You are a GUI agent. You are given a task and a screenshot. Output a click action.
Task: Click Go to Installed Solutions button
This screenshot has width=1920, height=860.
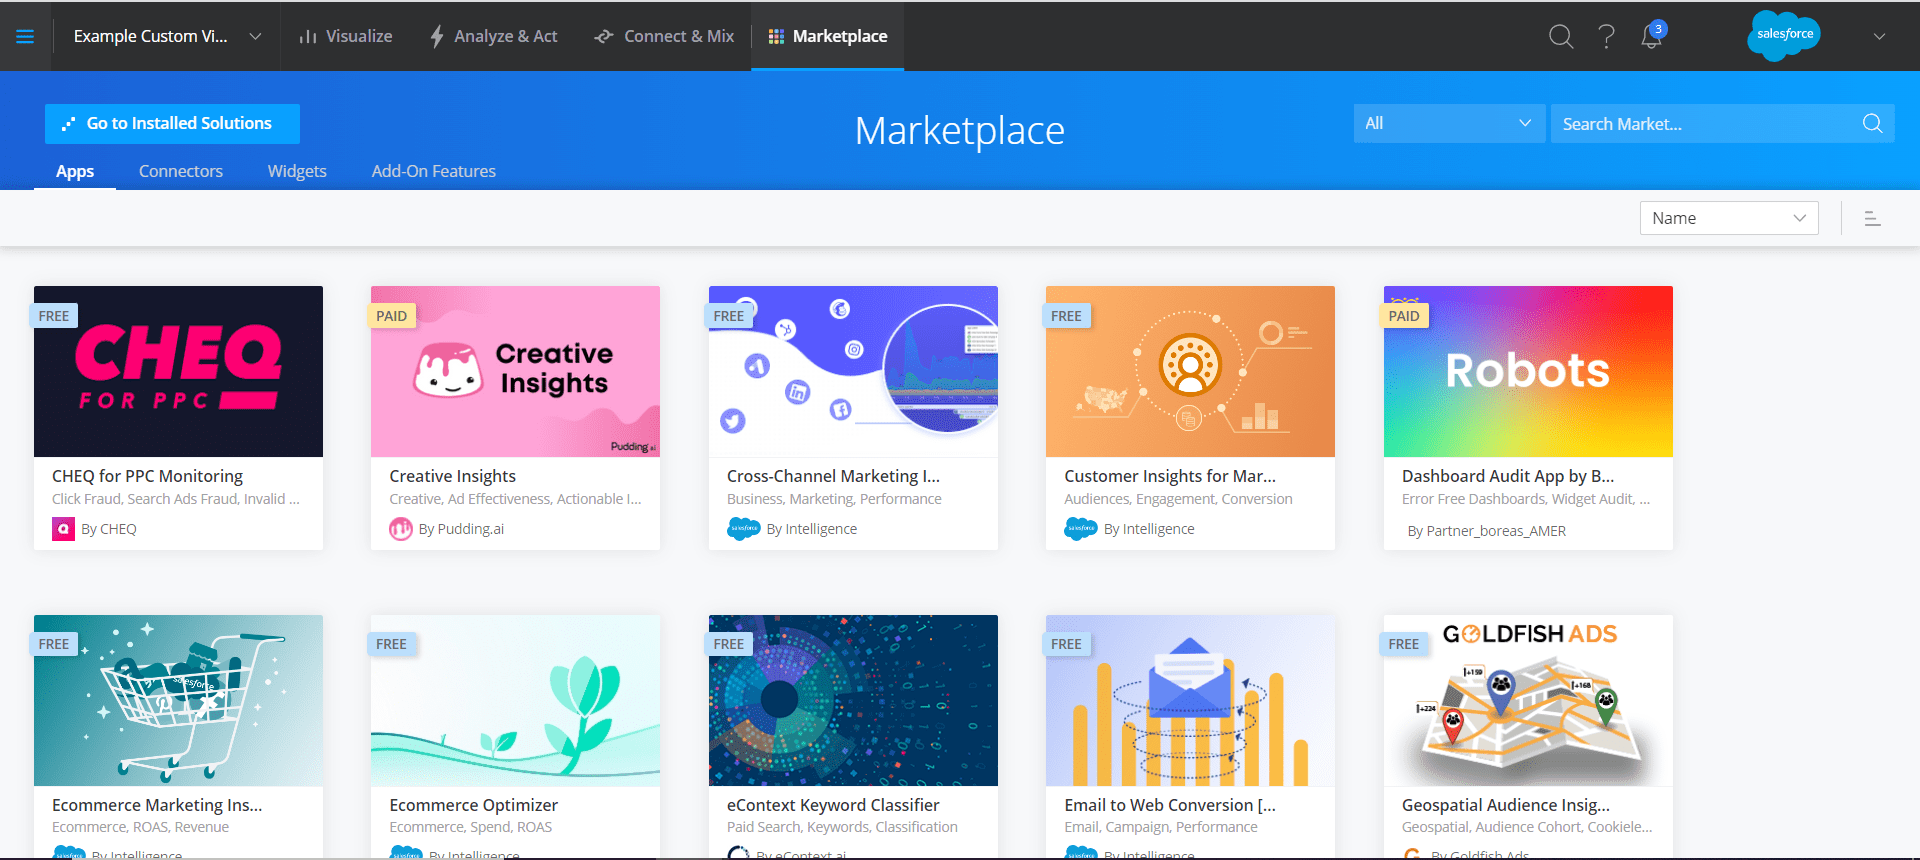(172, 123)
